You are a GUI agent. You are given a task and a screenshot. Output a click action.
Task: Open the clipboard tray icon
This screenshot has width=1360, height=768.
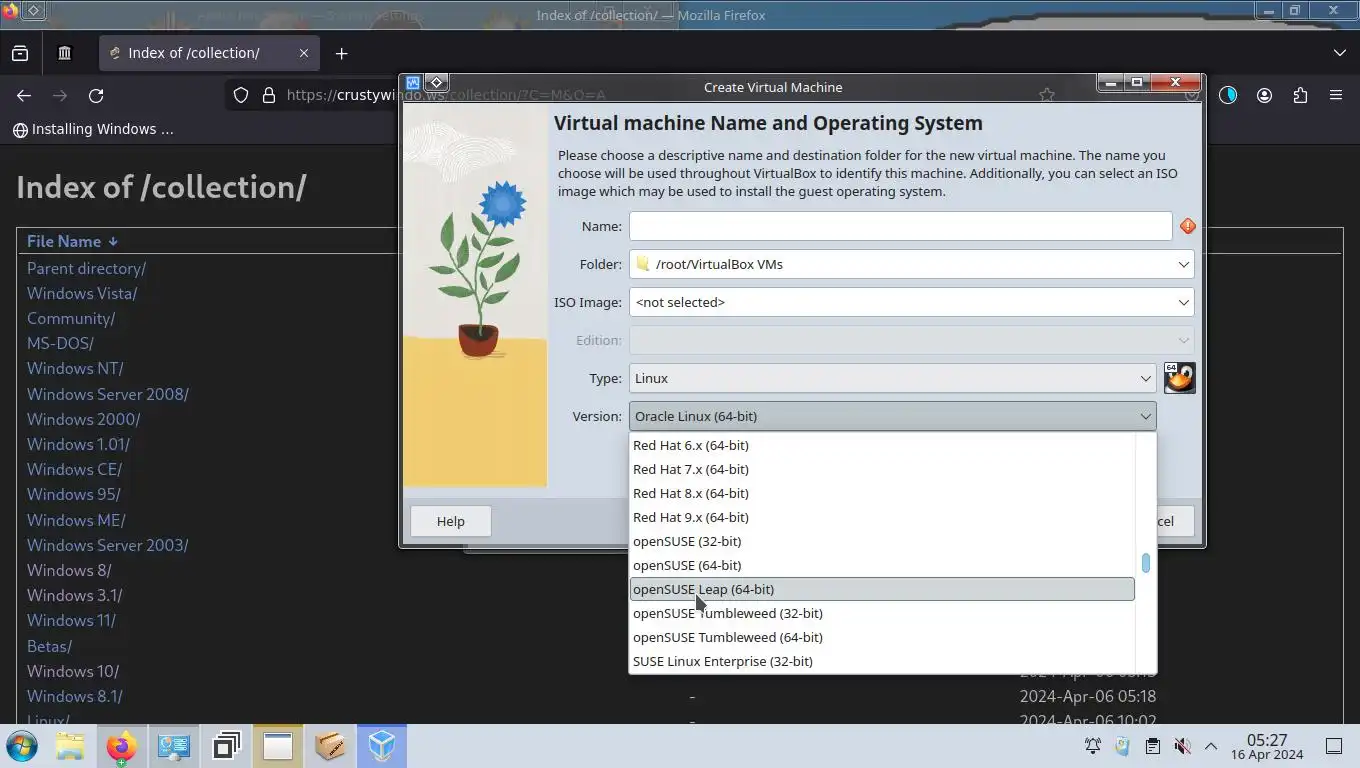click(x=1152, y=746)
